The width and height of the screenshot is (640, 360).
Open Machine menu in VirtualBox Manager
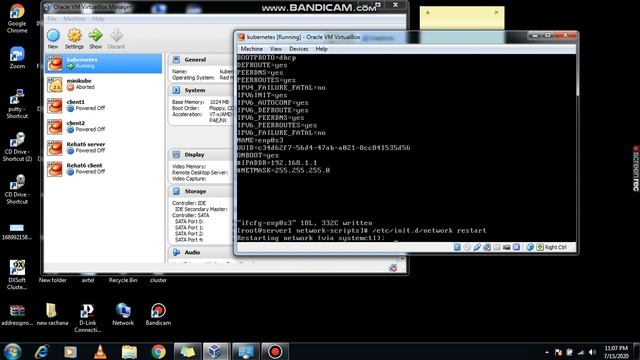74,19
